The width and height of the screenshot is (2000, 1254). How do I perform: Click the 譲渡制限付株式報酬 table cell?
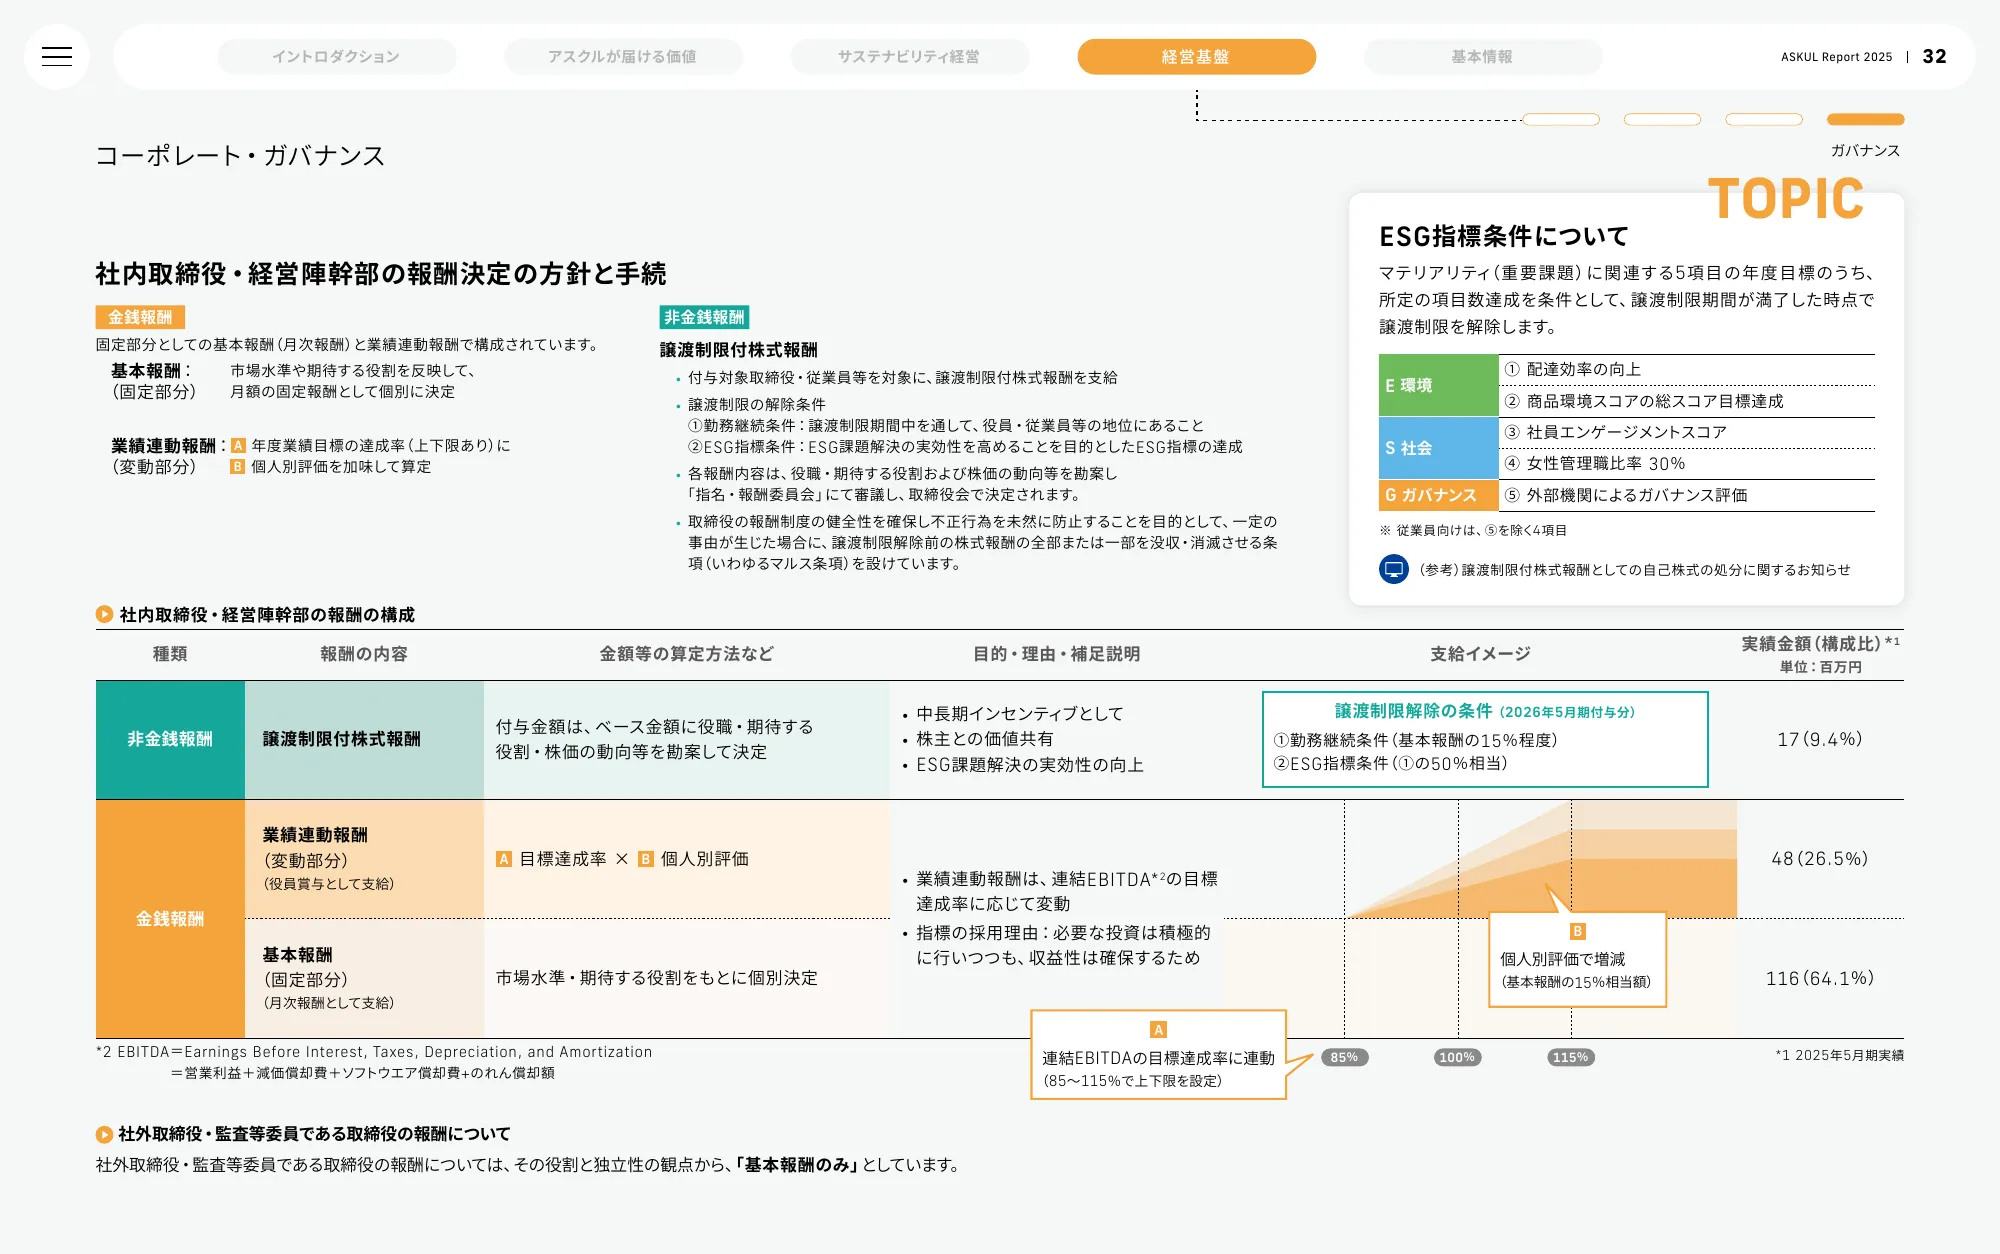point(364,739)
